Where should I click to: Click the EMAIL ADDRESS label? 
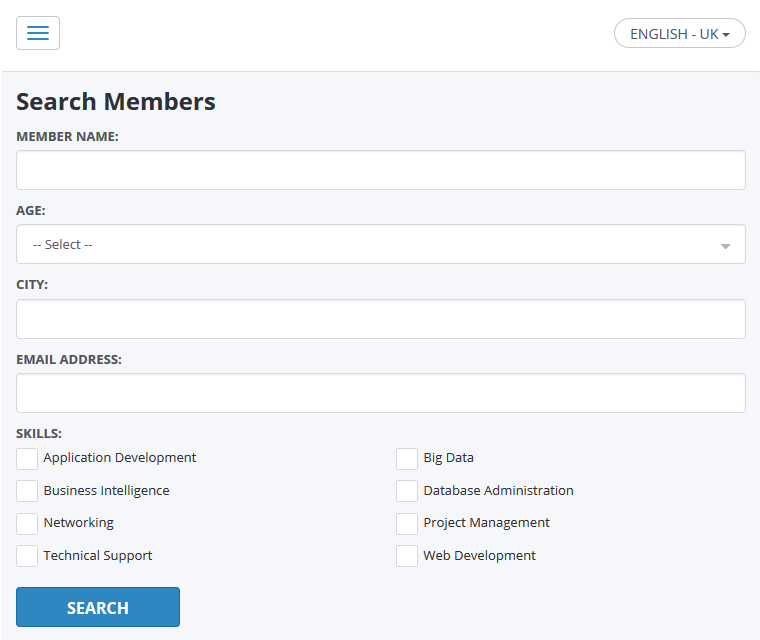coord(69,359)
